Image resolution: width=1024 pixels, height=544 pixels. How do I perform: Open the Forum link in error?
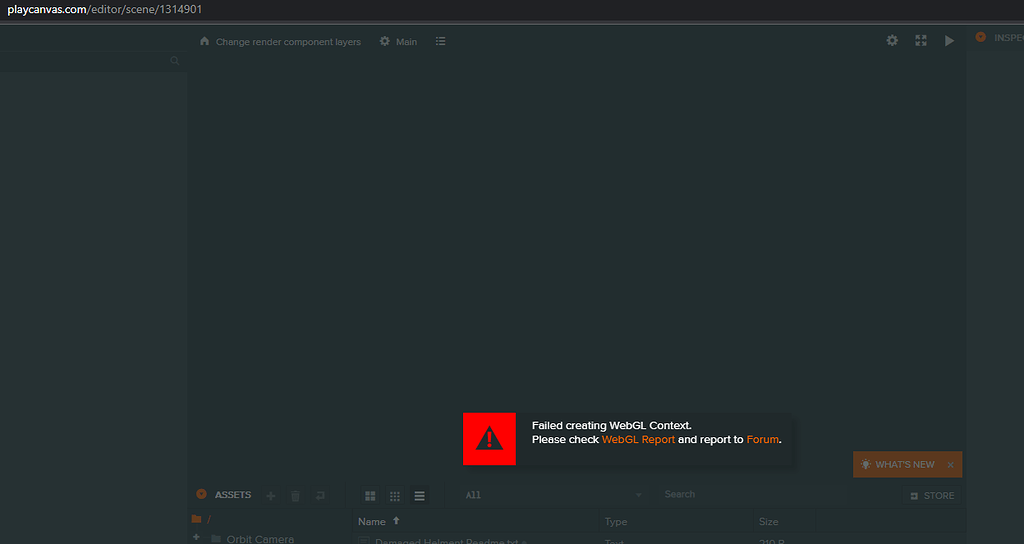click(762, 440)
